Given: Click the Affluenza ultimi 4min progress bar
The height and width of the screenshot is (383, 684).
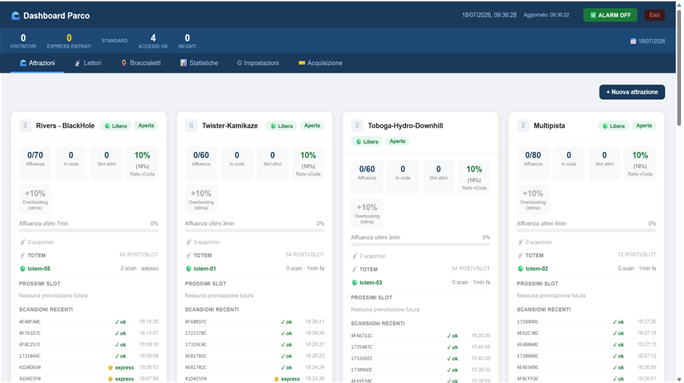Looking at the screenshot, I should pyautogui.click(x=586, y=230).
